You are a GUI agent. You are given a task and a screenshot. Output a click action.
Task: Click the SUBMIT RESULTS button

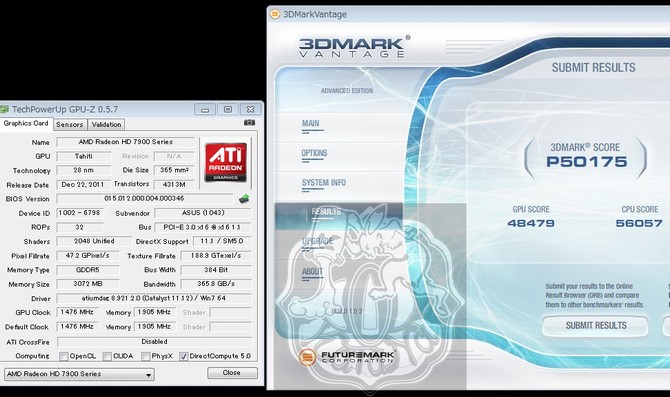pyautogui.click(x=595, y=326)
